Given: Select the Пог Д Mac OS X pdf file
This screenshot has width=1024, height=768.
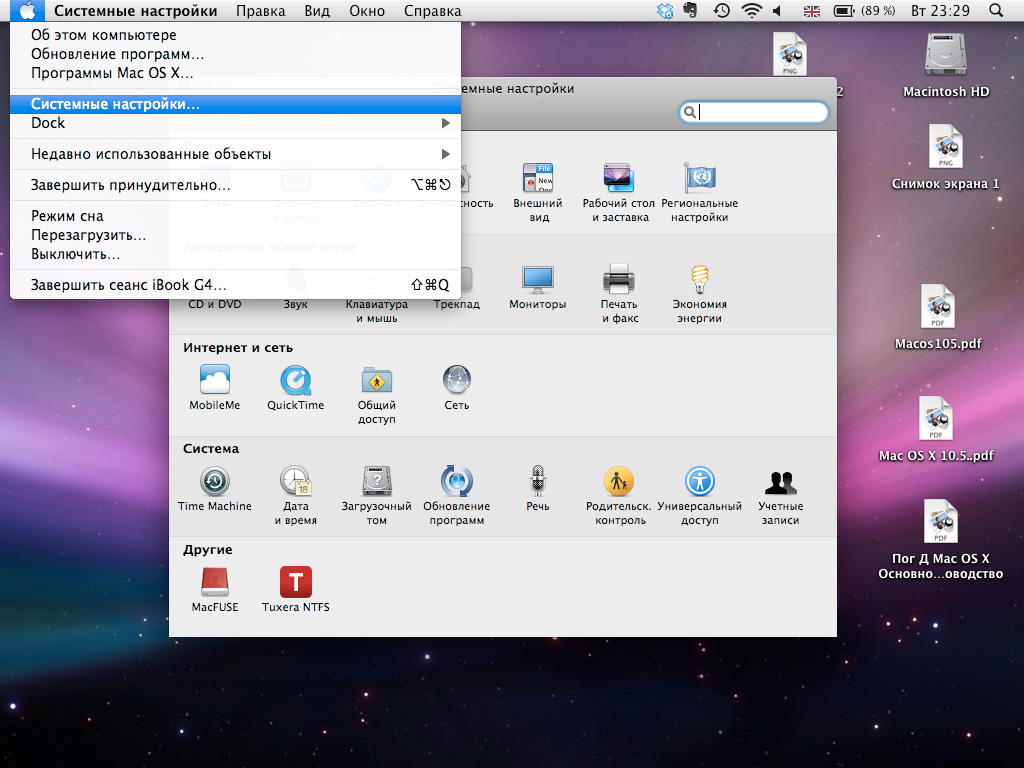Looking at the screenshot, I should (x=940, y=539).
